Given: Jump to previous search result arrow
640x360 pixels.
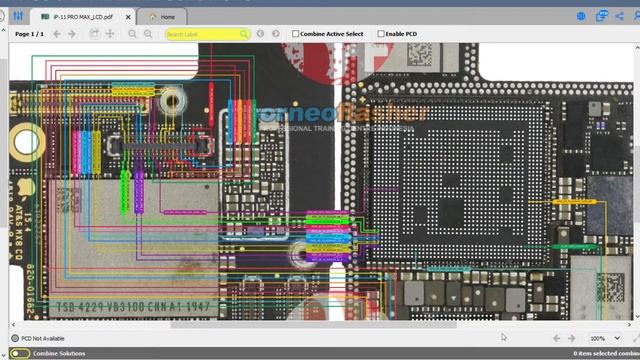Looking at the screenshot, I should 260,34.
